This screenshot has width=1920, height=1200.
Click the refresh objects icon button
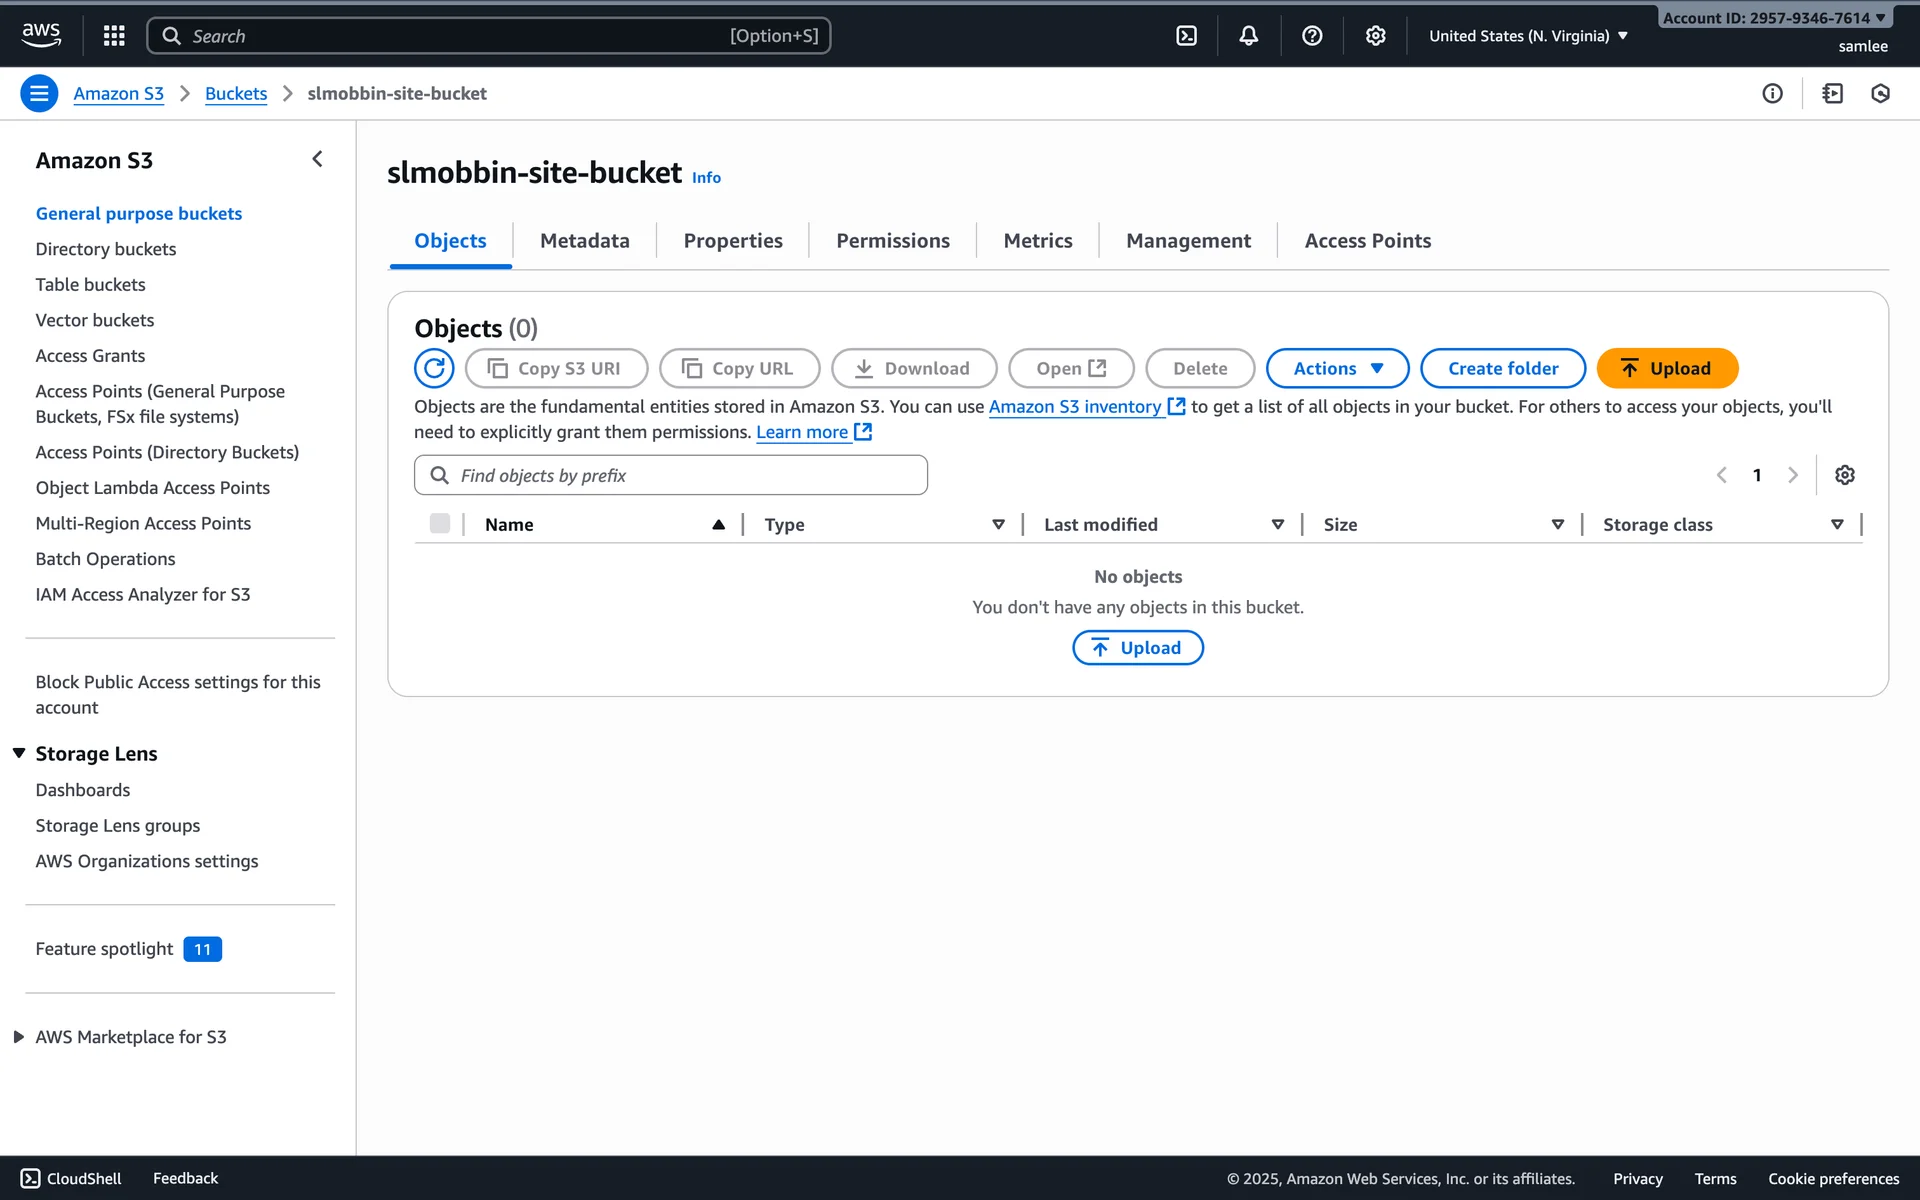coord(434,368)
